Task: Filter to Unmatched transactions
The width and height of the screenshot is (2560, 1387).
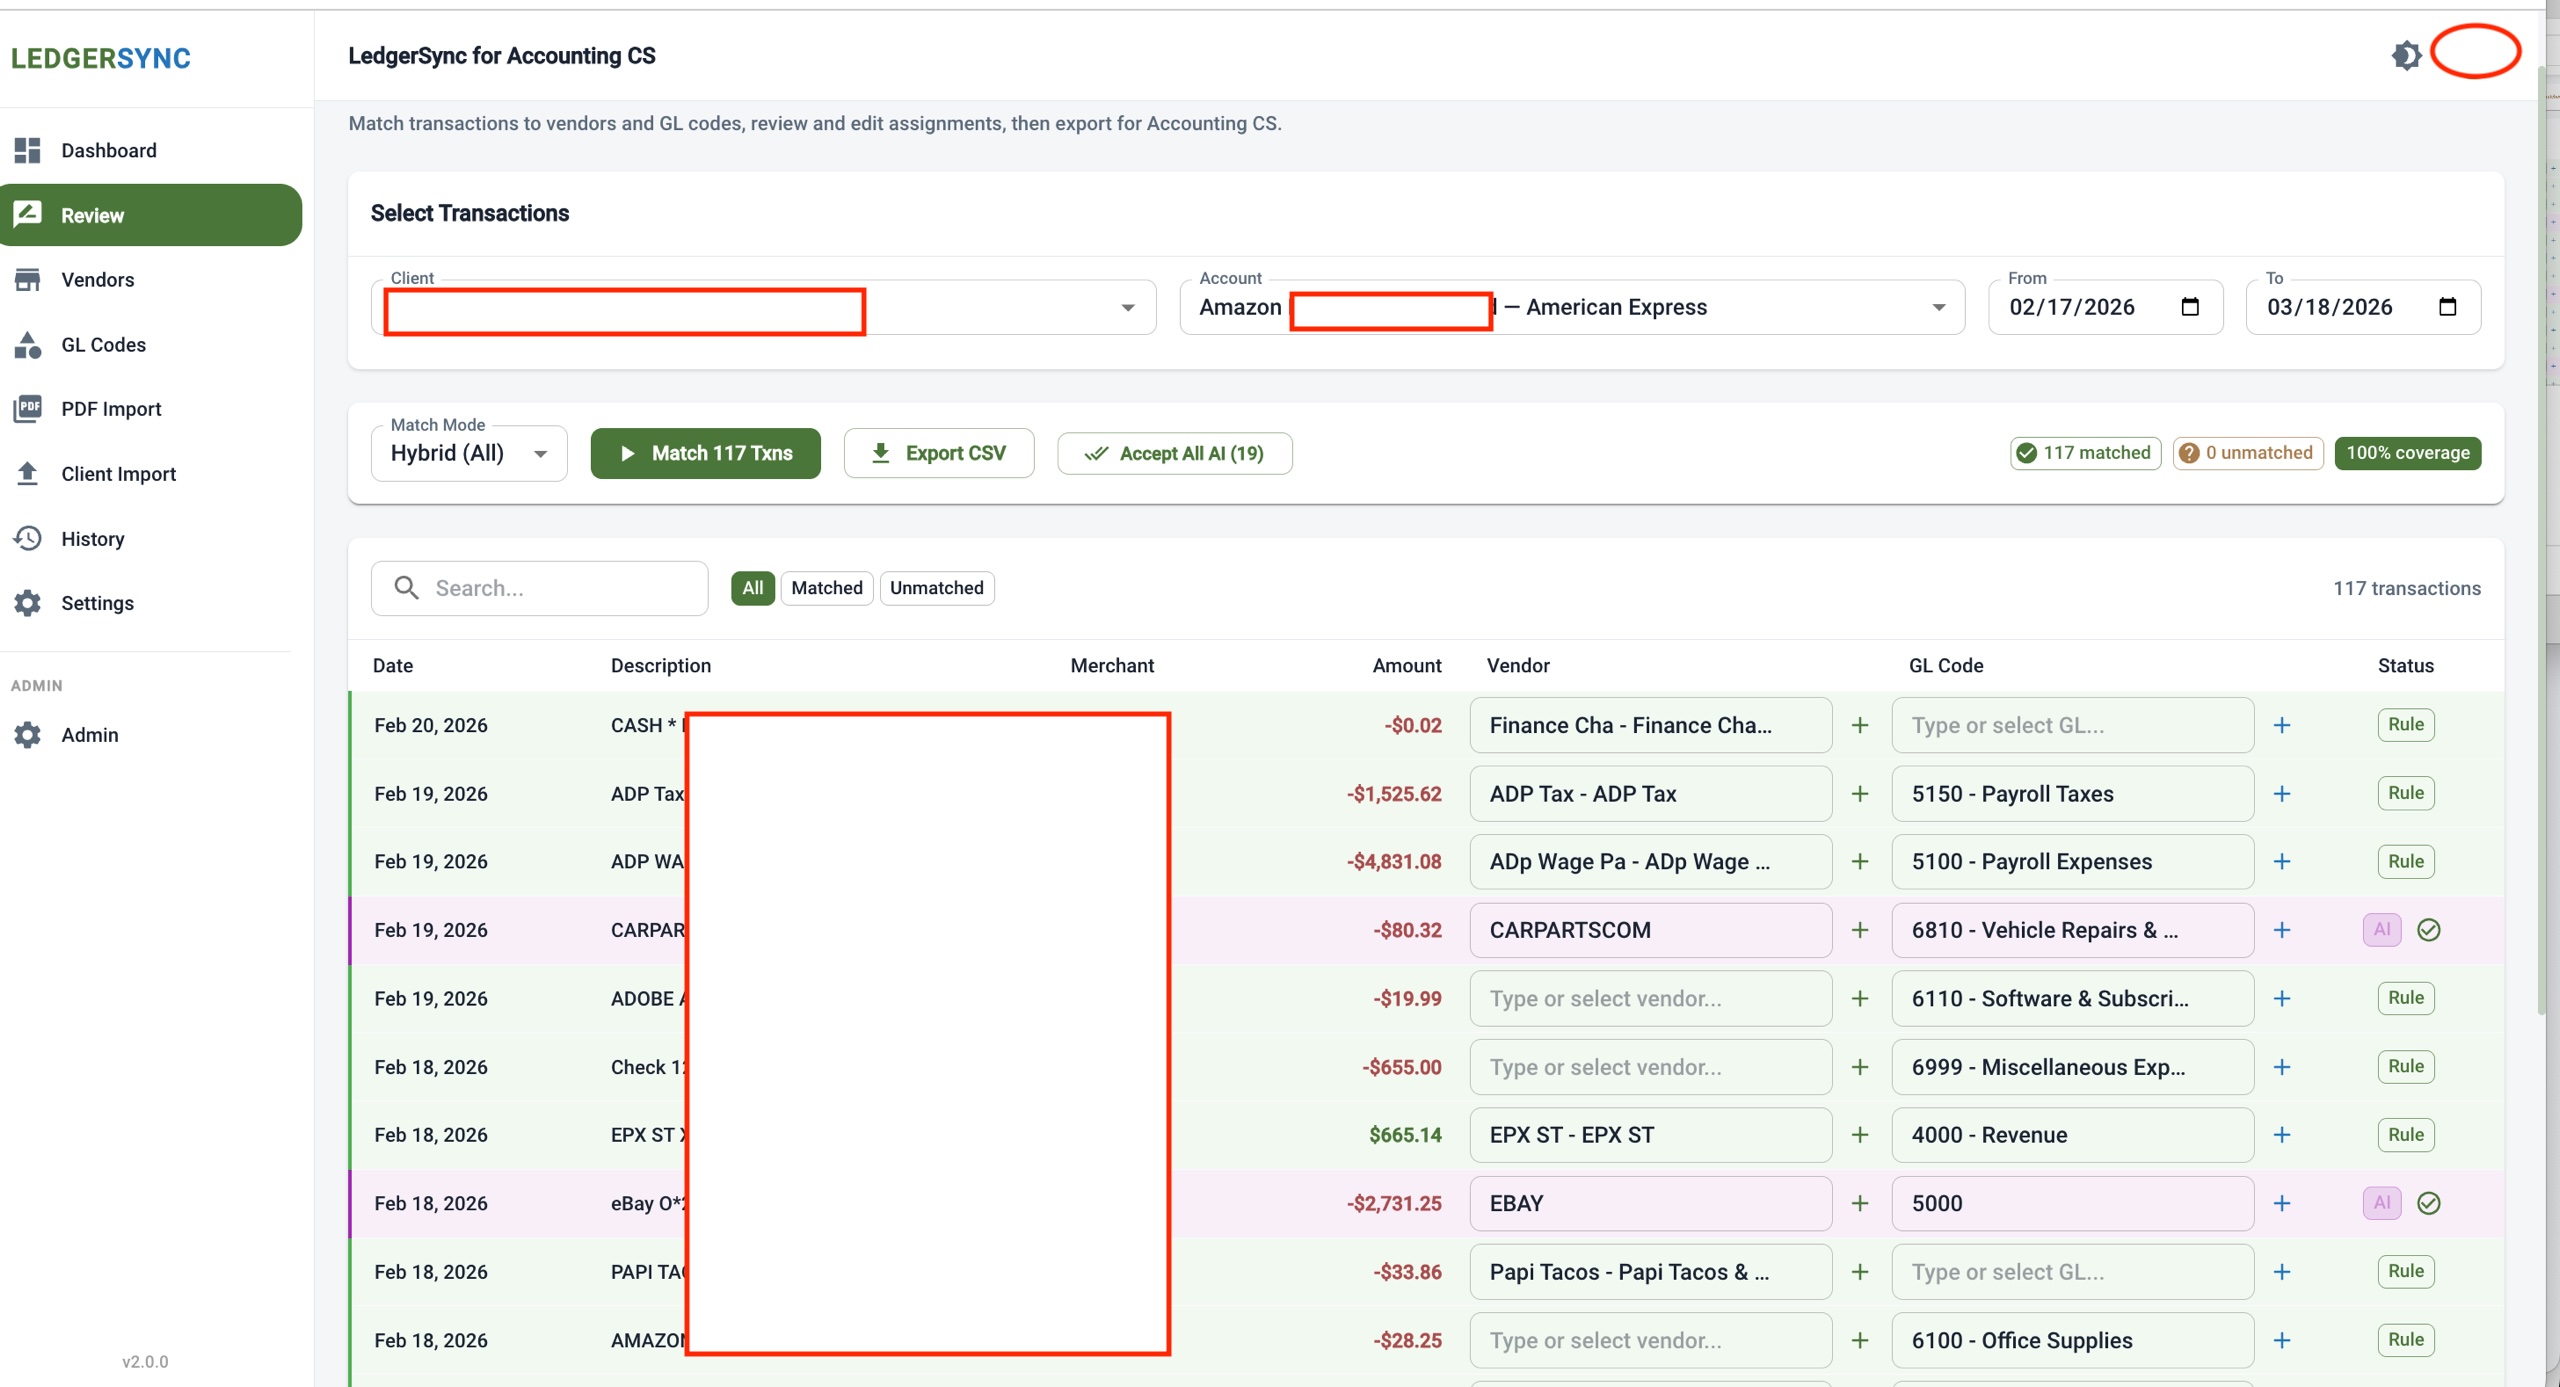Action: 936,588
